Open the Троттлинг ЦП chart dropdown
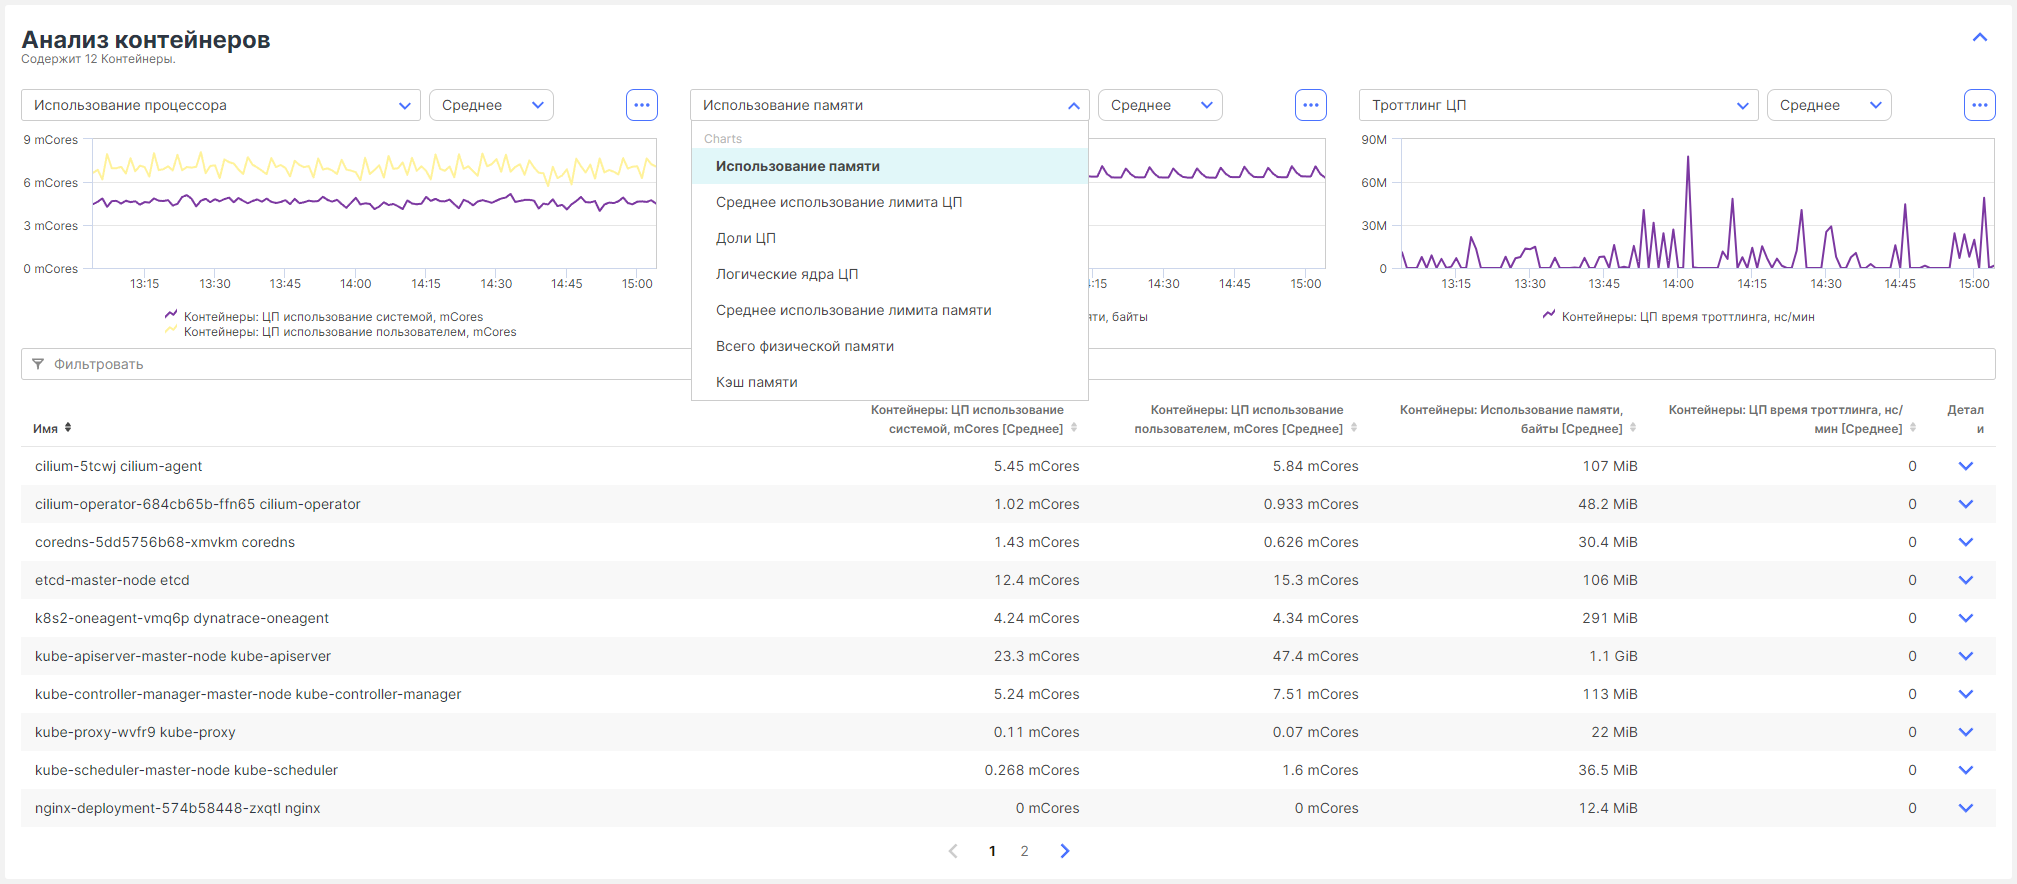This screenshot has width=2017, height=884. pyautogui.click(x=1557, y=105)
